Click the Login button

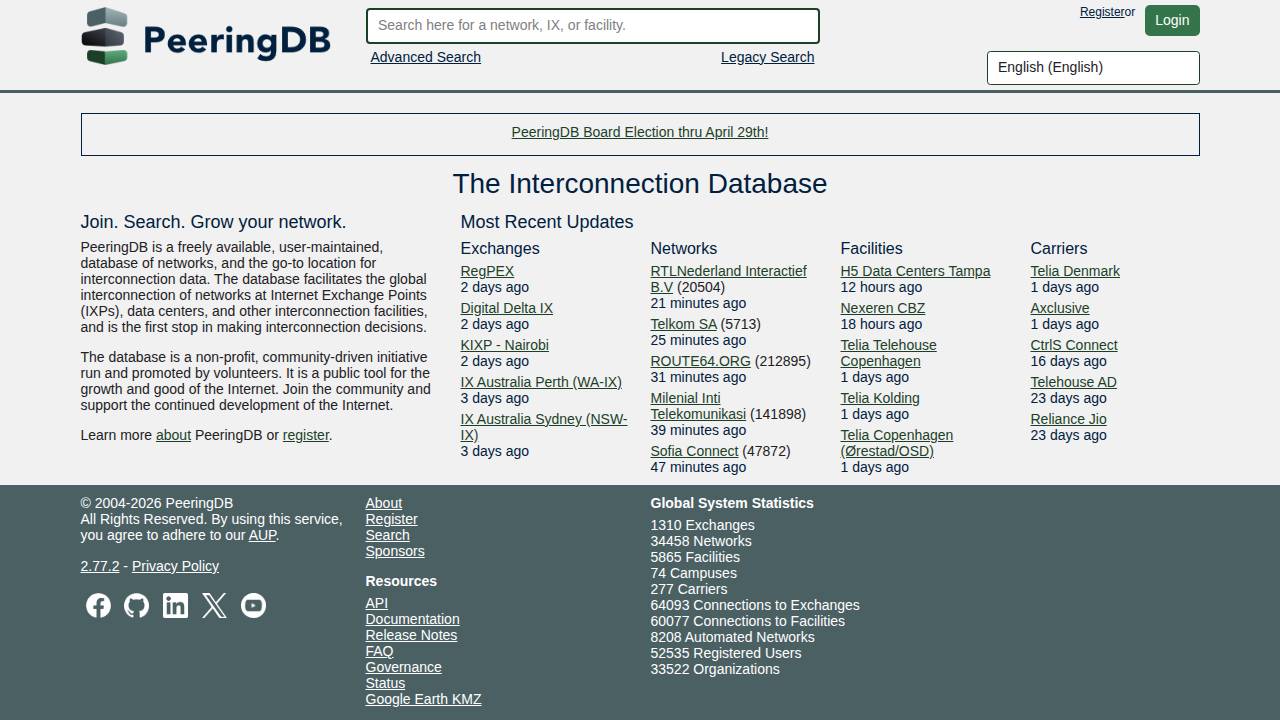[1171, 20]
